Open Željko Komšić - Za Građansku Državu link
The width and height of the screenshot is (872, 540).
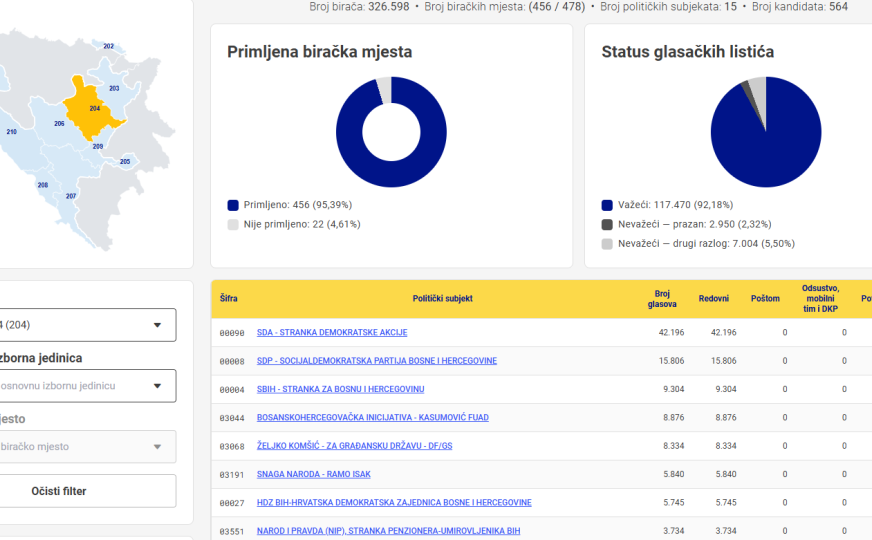354,446
